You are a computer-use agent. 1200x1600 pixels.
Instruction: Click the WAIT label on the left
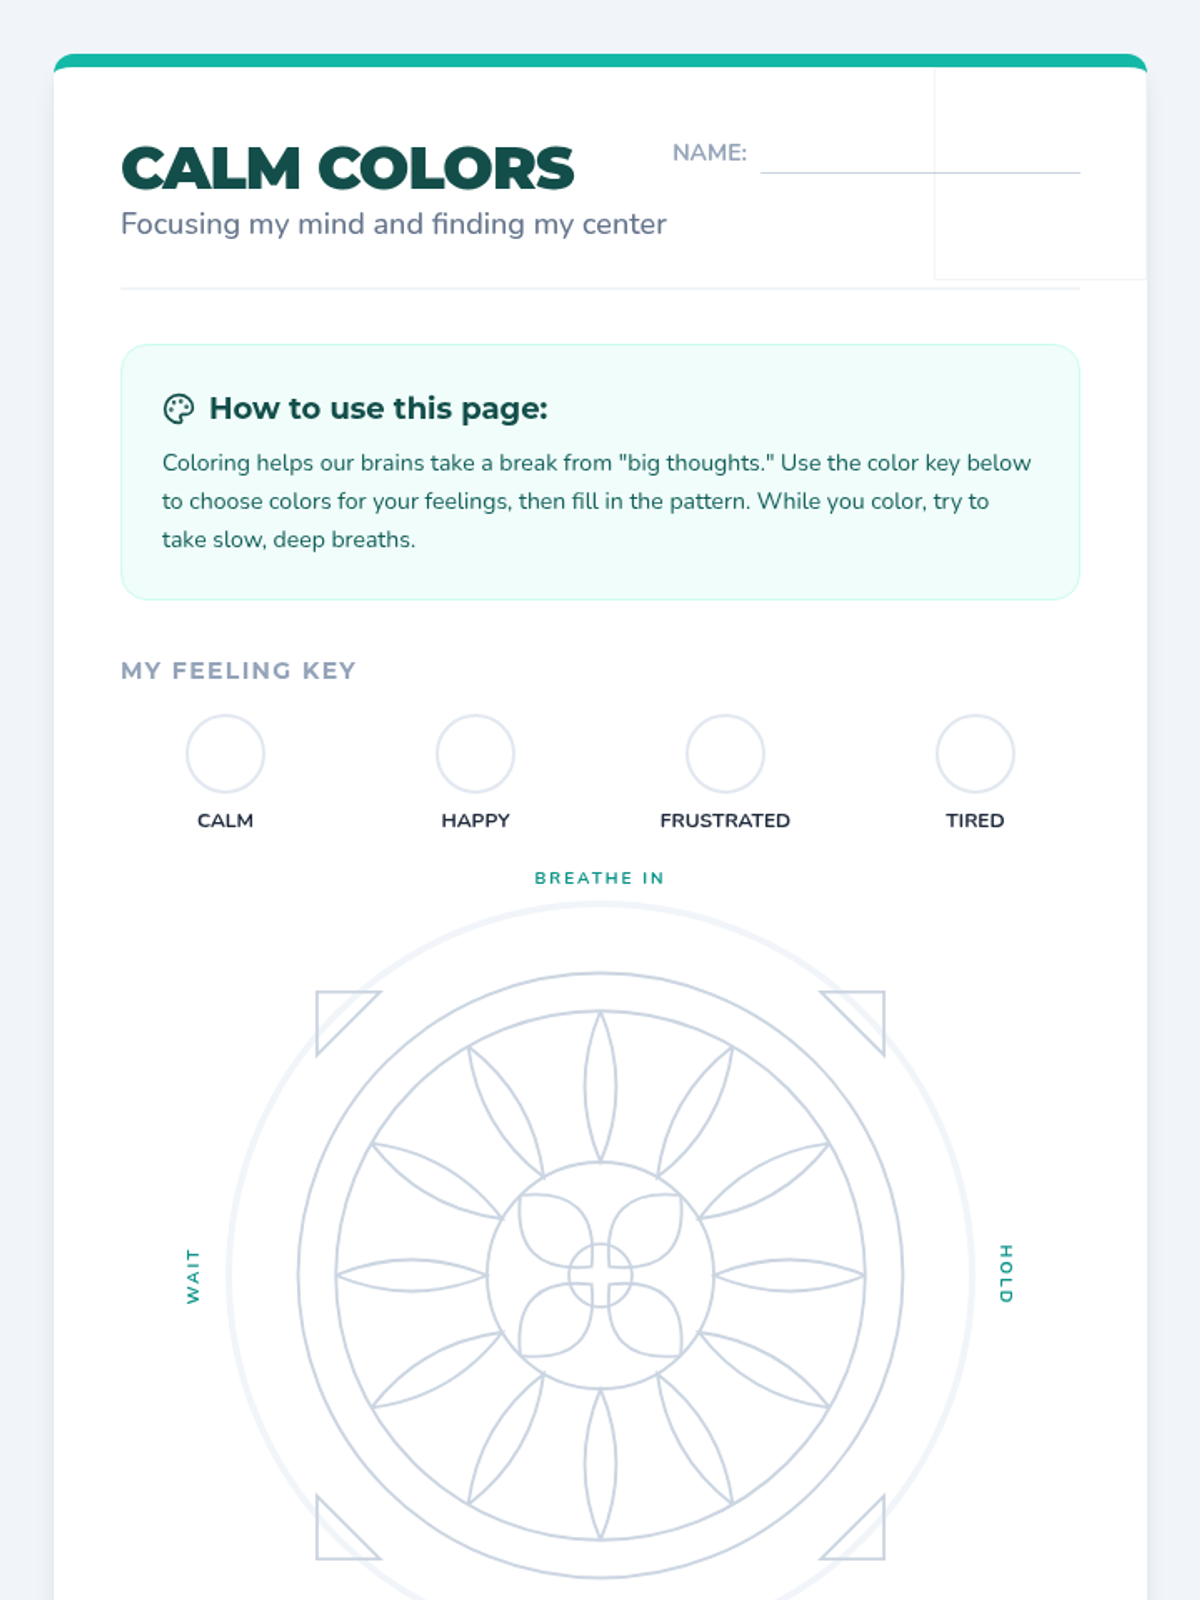193,1276
